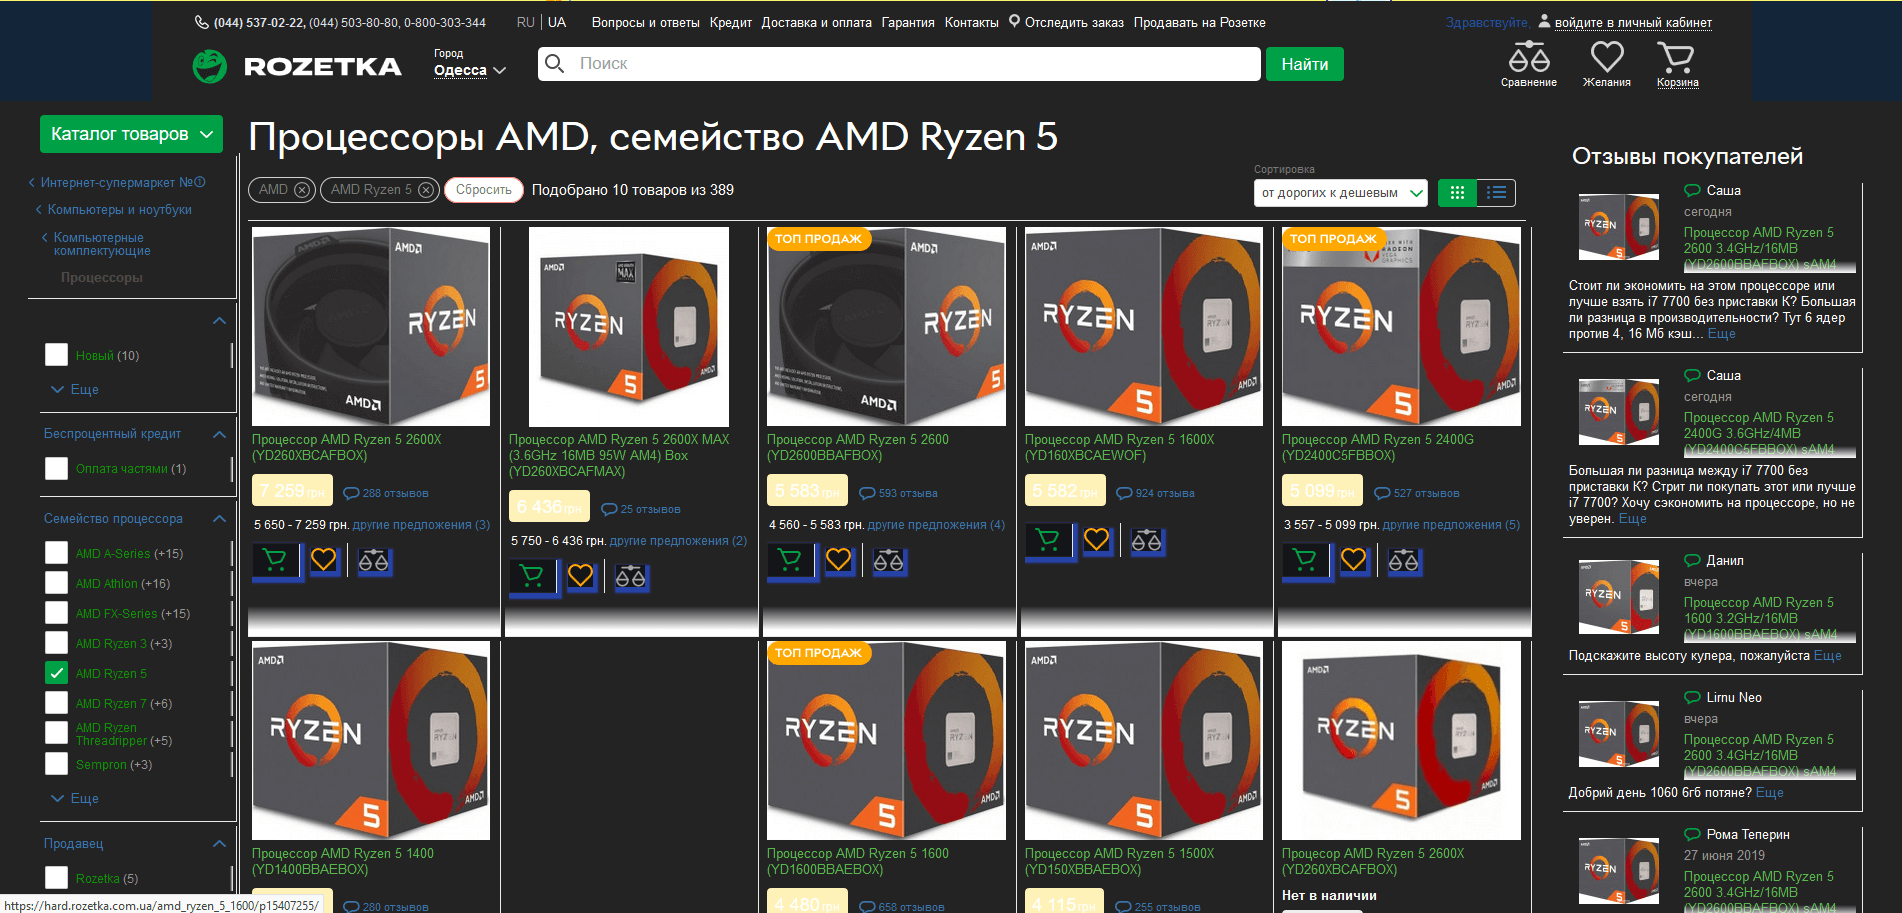Switch products to grid view
This screenshot has width=1902, height=913.
[x=1457, y=192]
